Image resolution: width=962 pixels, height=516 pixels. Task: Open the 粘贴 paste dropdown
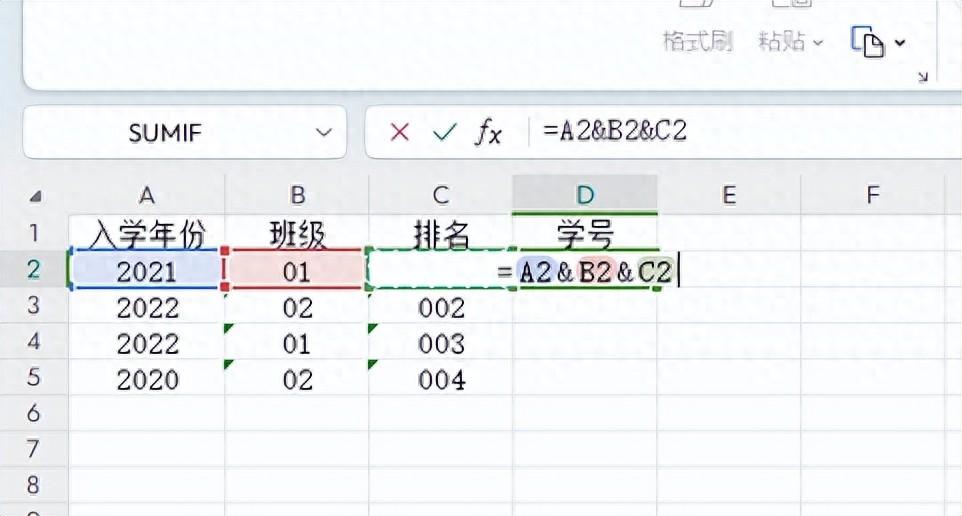pyautogui.click(x=790, y=42)
